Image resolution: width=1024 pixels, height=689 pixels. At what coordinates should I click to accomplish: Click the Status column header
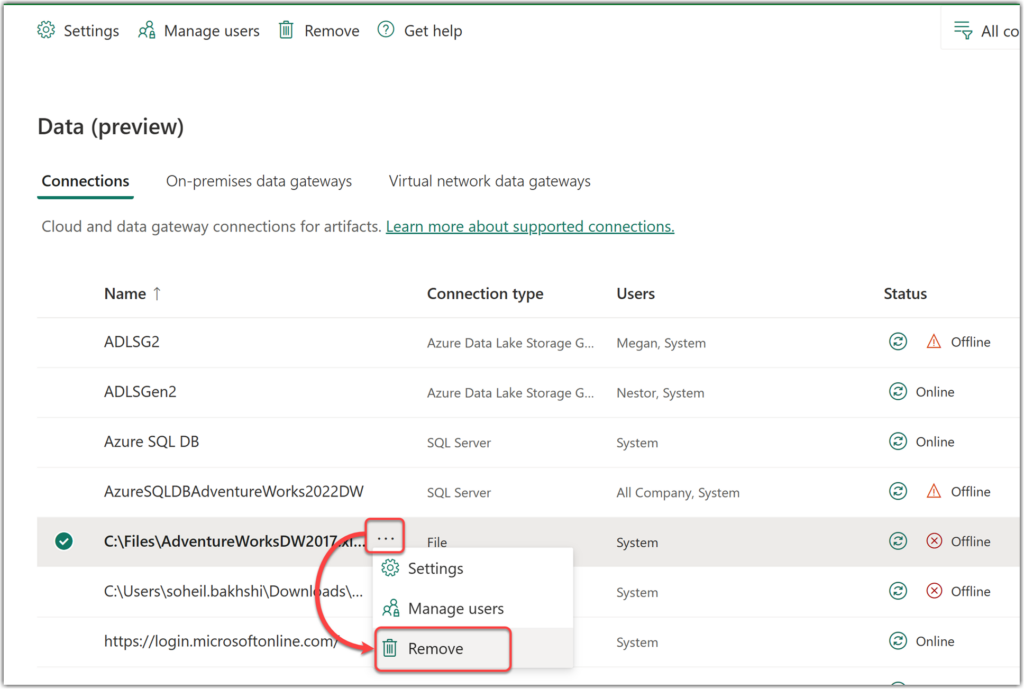tap(905, 294)
